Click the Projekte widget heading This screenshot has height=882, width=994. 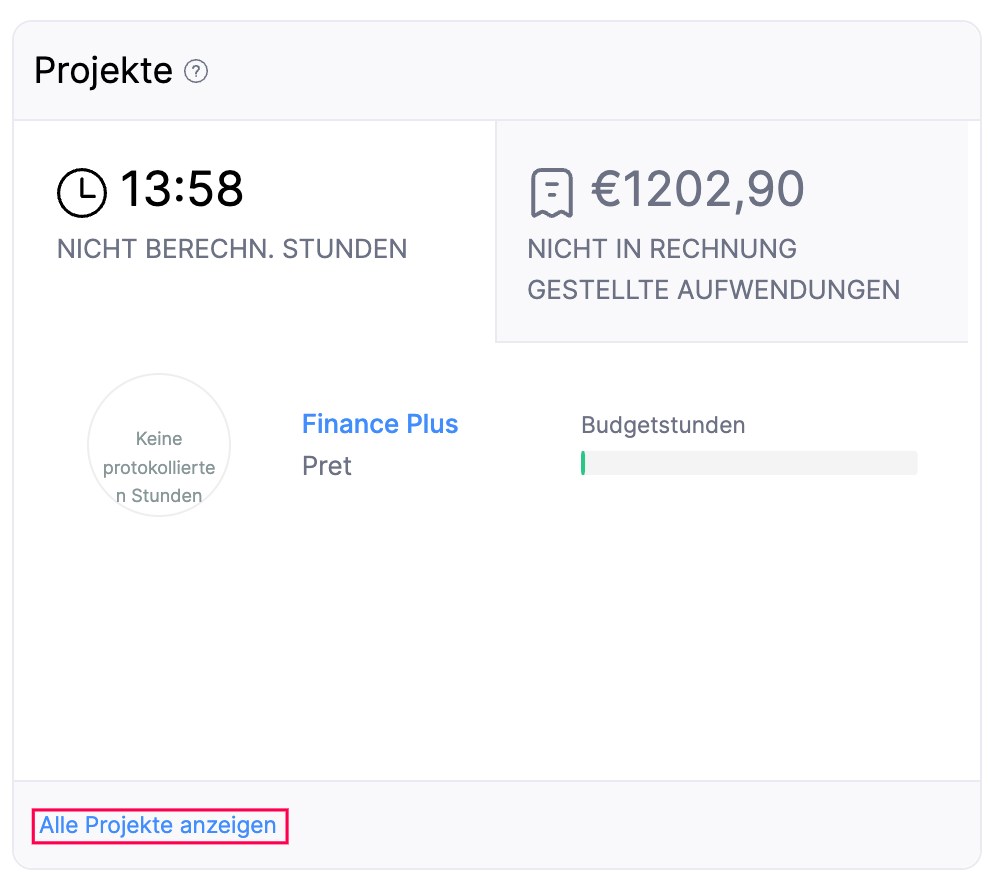pos(103,71)
